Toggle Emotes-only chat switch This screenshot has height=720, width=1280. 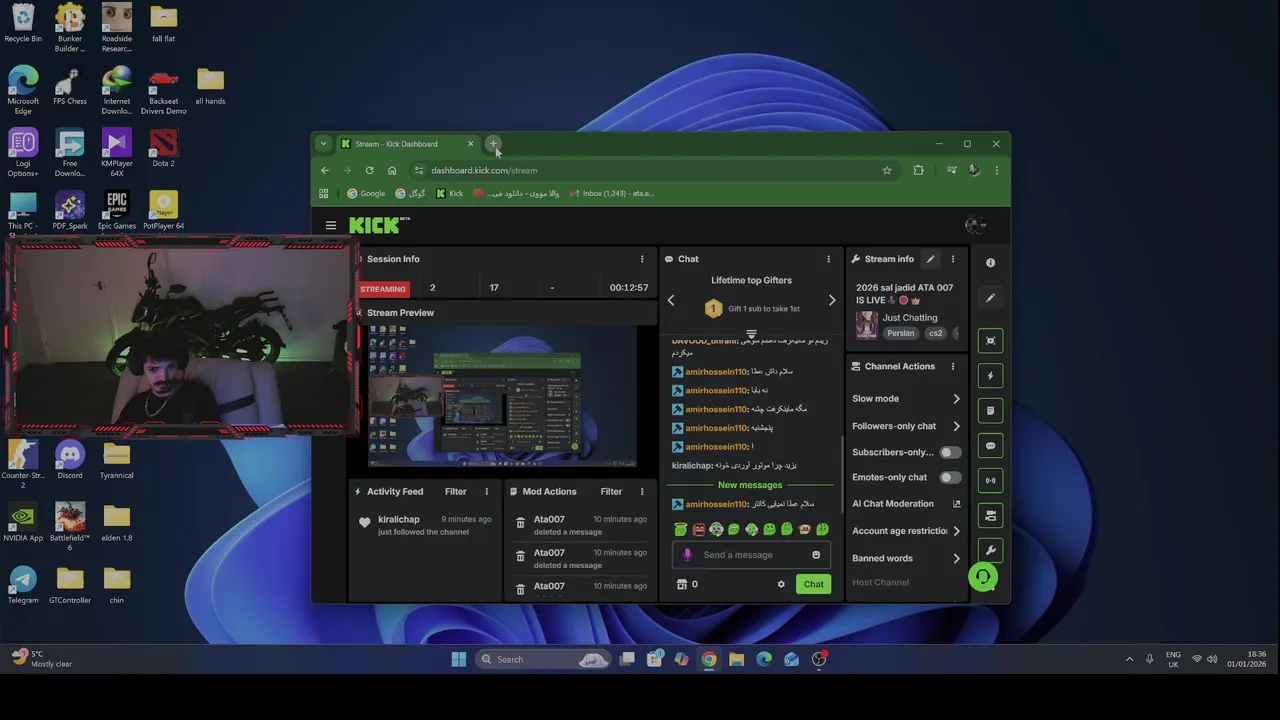point(950,478)
